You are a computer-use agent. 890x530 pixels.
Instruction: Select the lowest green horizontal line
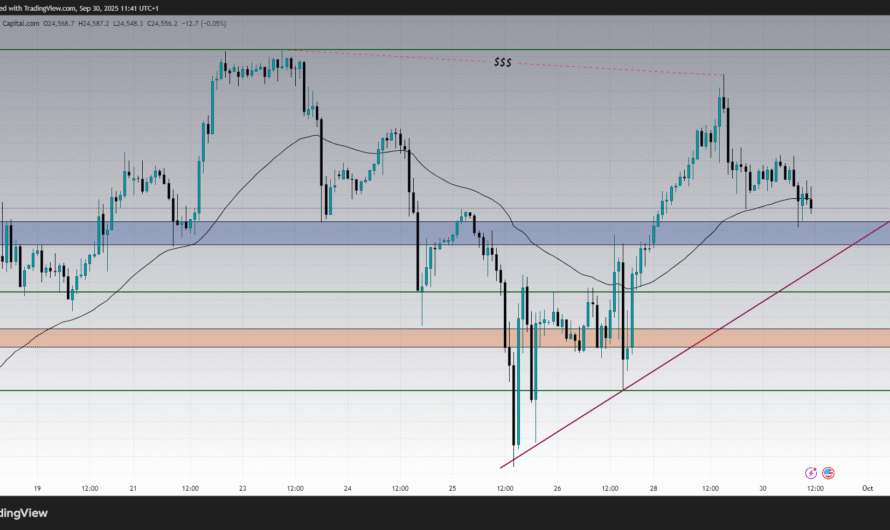(x=445, y=390)
